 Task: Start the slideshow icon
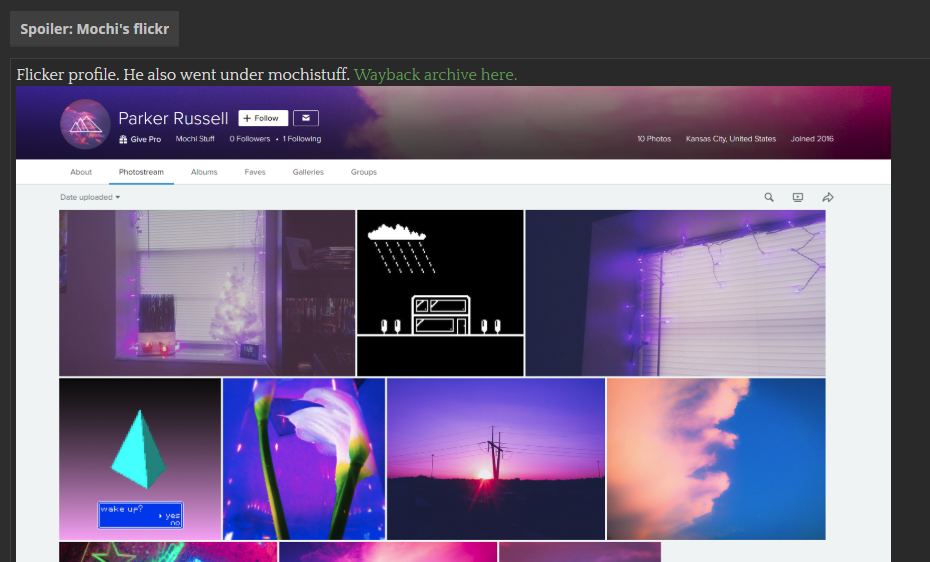click(x=798, y=197)
